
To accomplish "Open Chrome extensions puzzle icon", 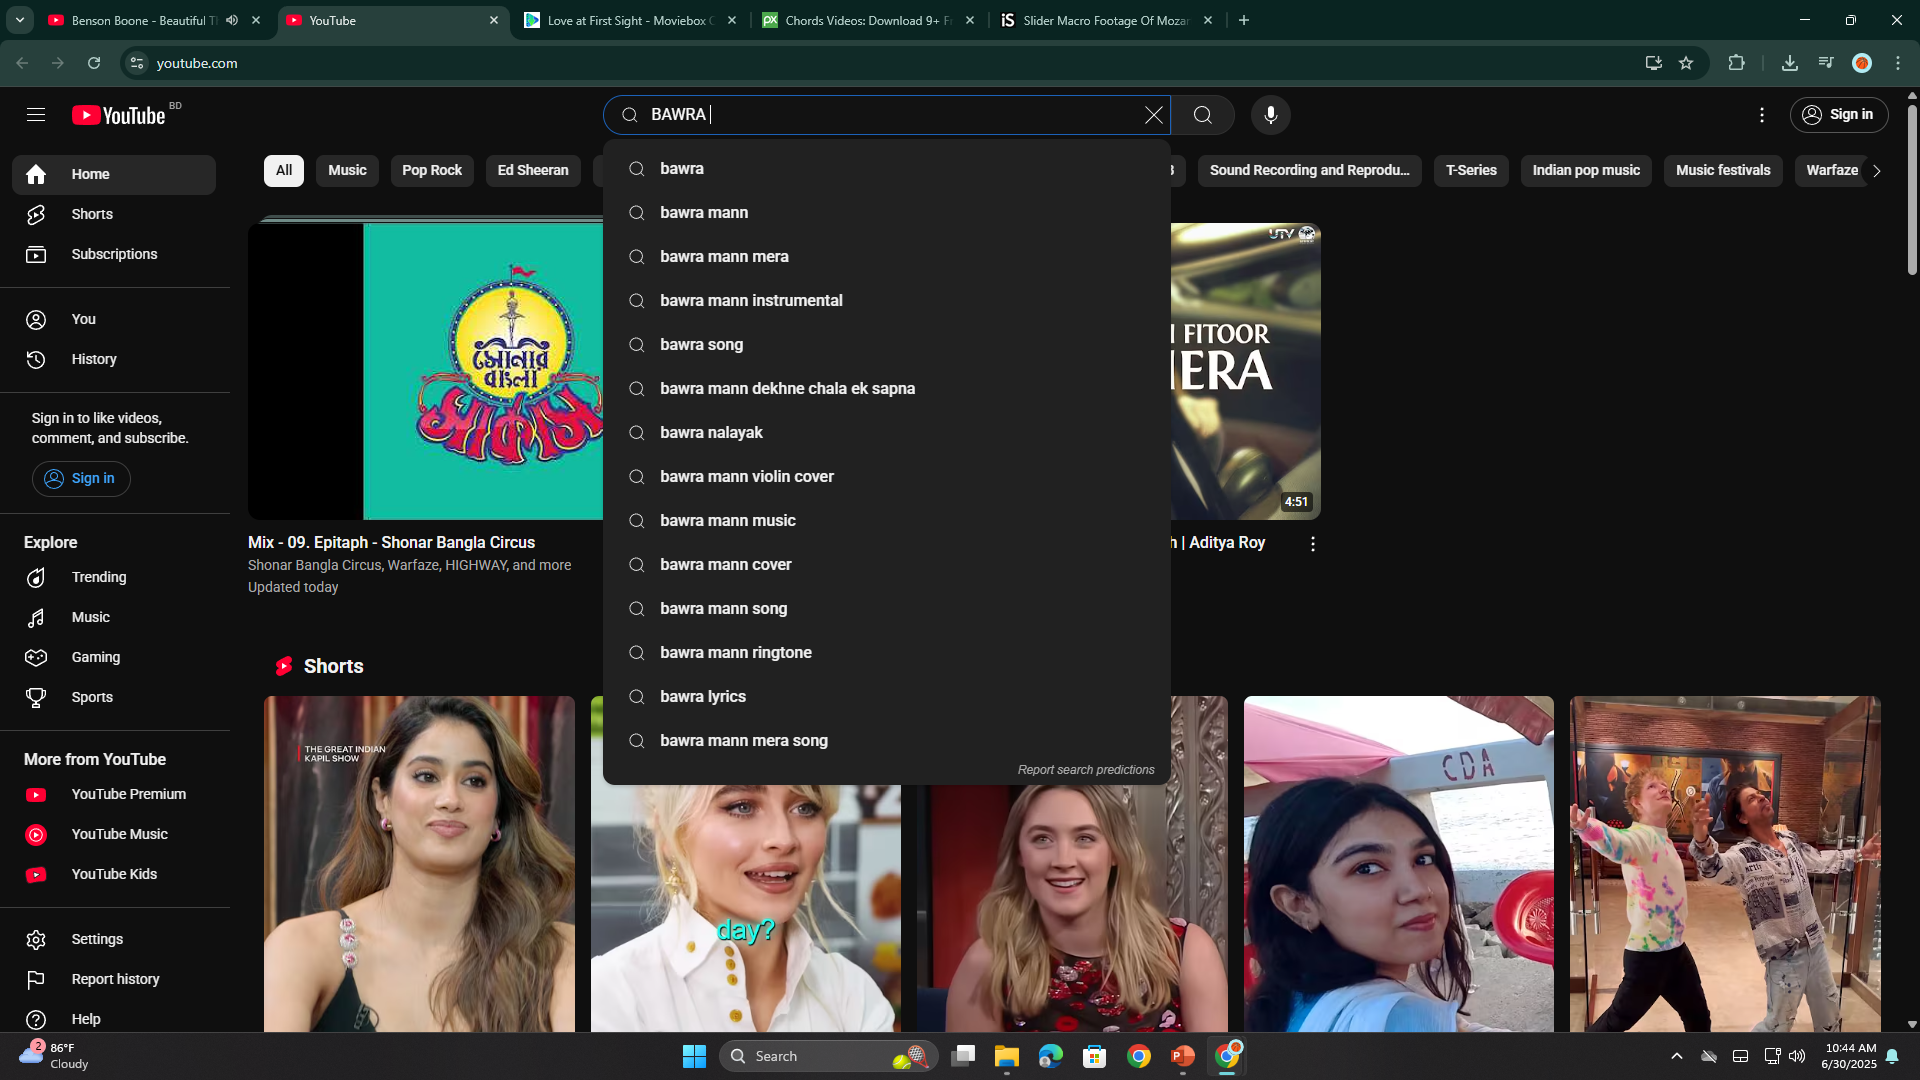I will [1736, 63].
